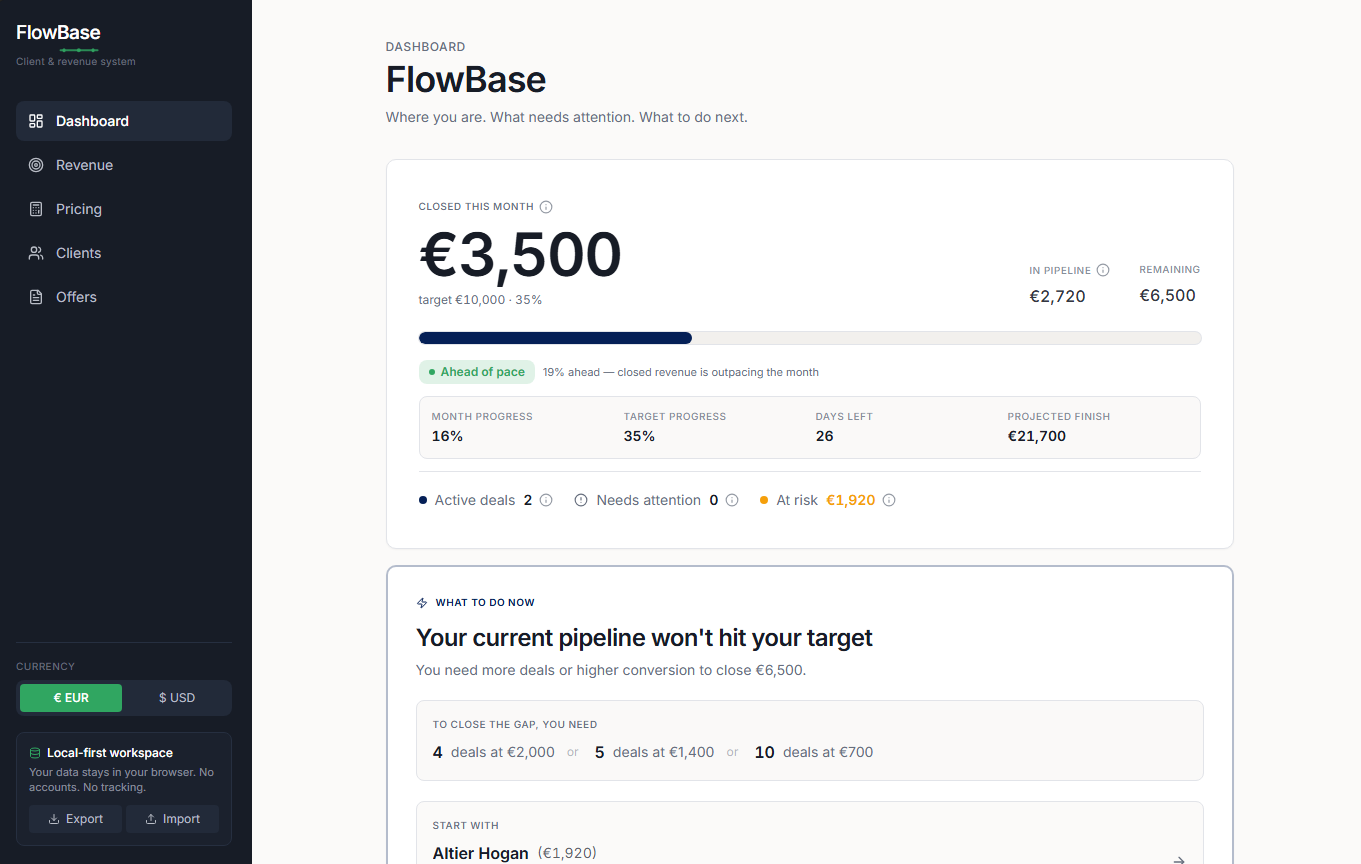This screenshot has width=1361, height=864.
Task: Click info icon next to Closed This Month
Action: [x=546, y=207]
